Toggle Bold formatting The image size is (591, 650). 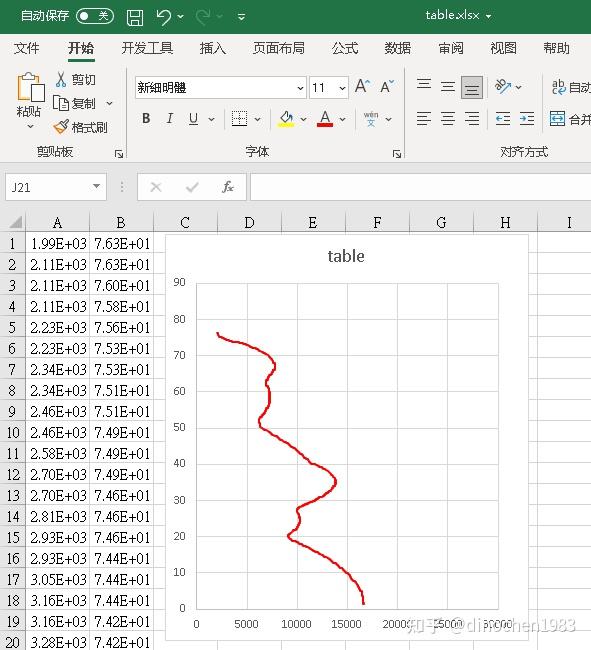point(146,119)
